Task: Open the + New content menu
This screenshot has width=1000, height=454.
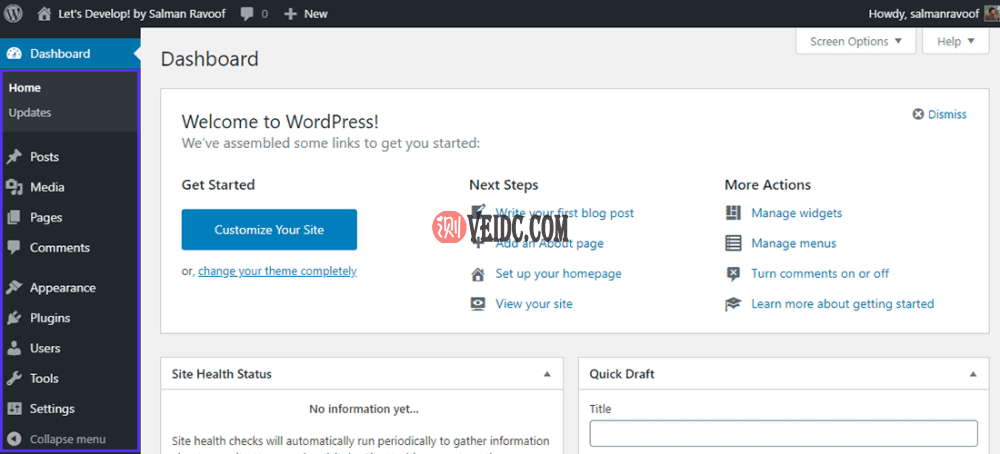Action: [306, 14]
